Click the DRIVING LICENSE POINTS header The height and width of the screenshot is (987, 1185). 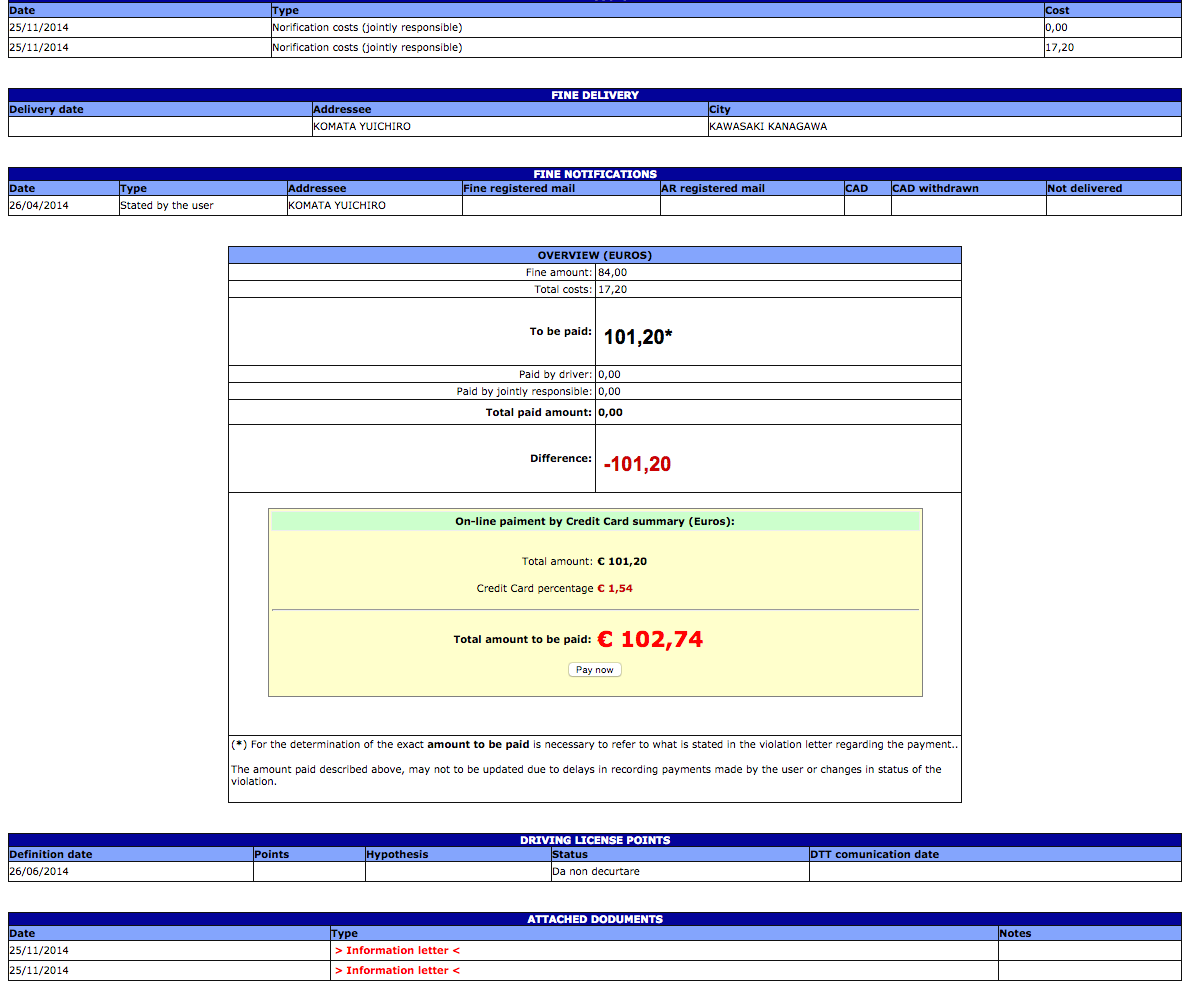[594, 840]
